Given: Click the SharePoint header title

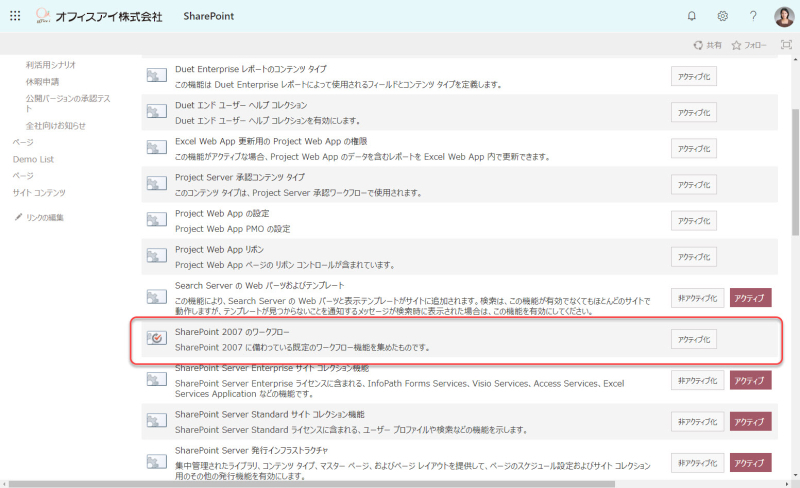Looking at the screenshot, I should tap(209, 16).
